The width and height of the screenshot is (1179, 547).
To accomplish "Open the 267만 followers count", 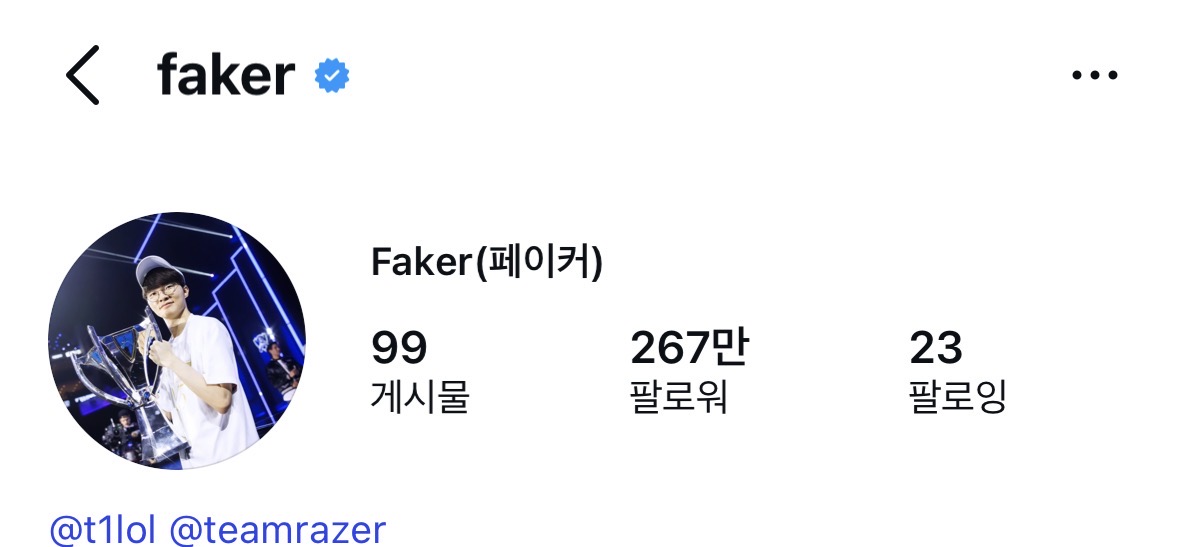I will coord(689,348).
